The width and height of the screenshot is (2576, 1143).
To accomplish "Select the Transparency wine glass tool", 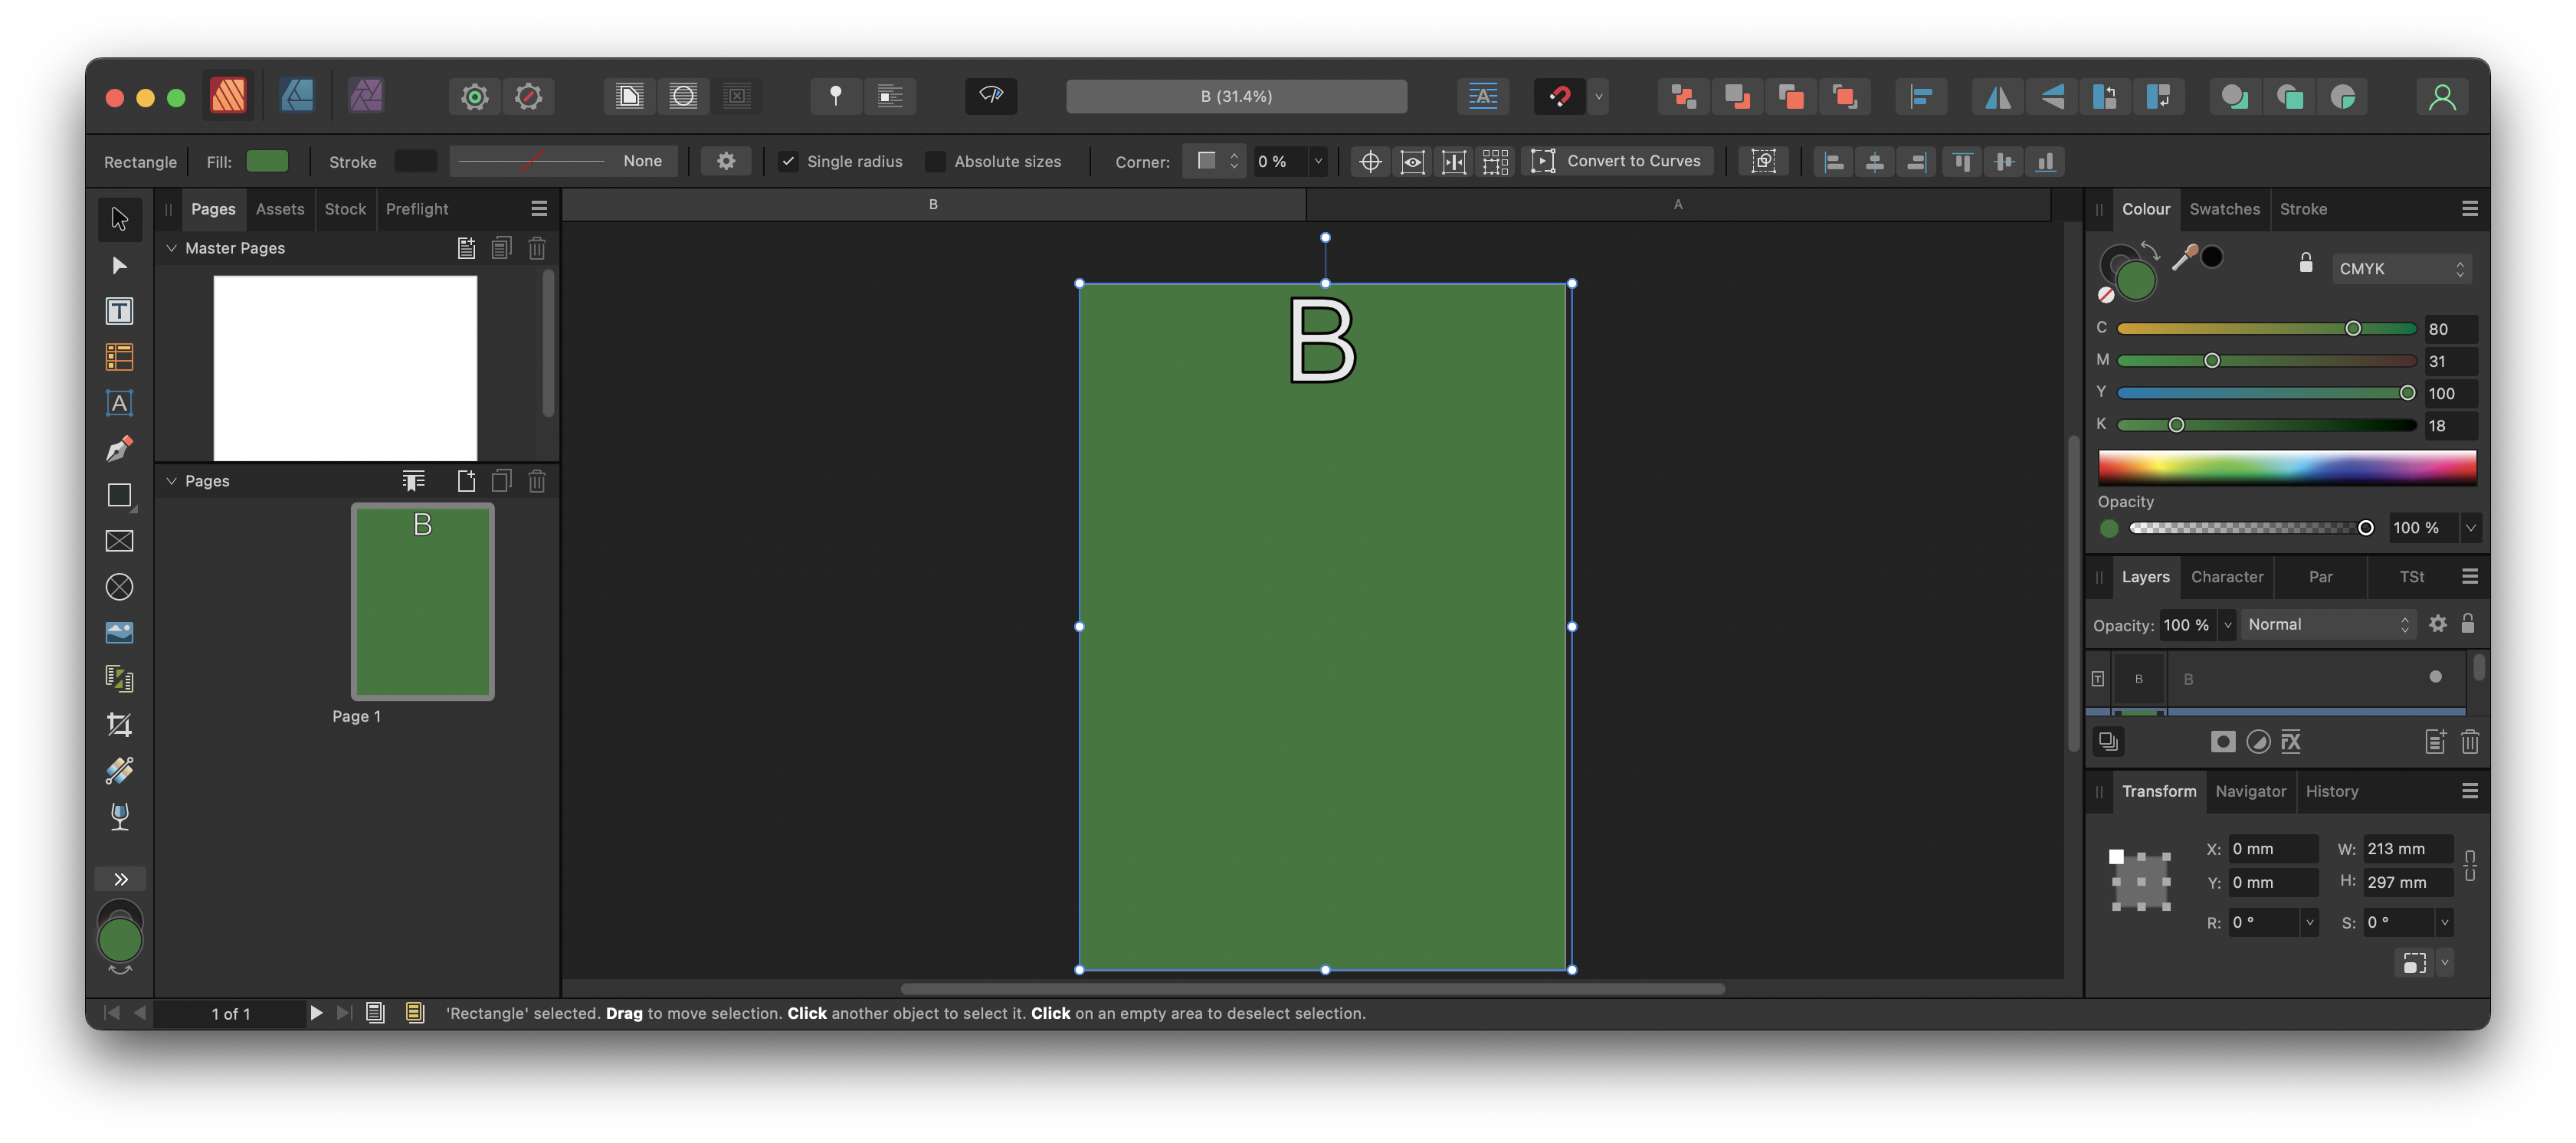I will (119, 817).
